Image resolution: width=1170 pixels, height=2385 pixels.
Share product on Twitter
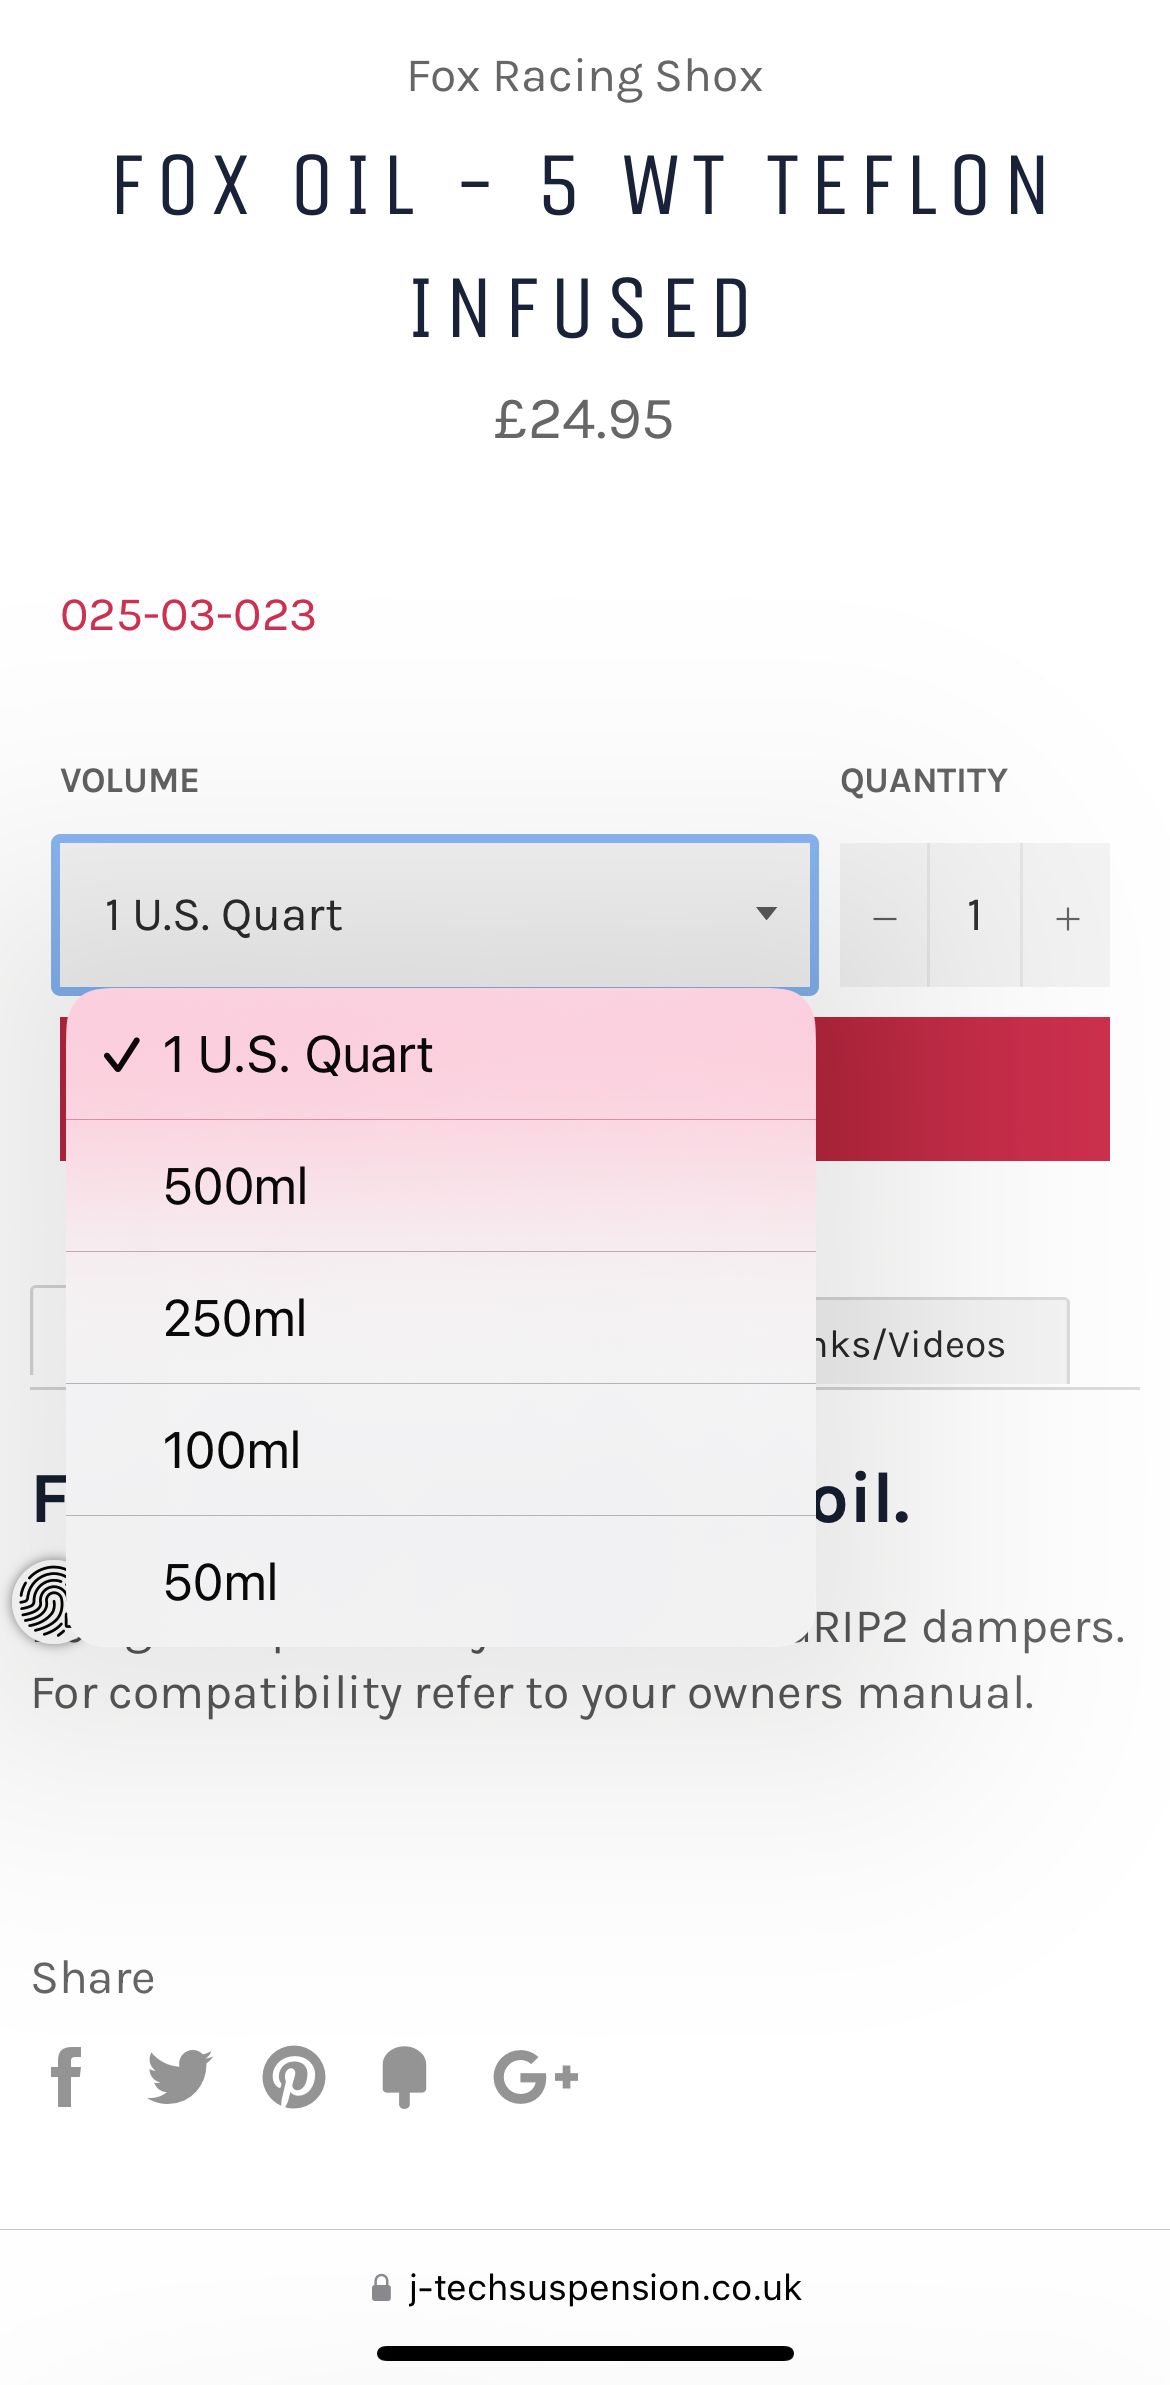pyautogui.click(x=180, y=2077)
